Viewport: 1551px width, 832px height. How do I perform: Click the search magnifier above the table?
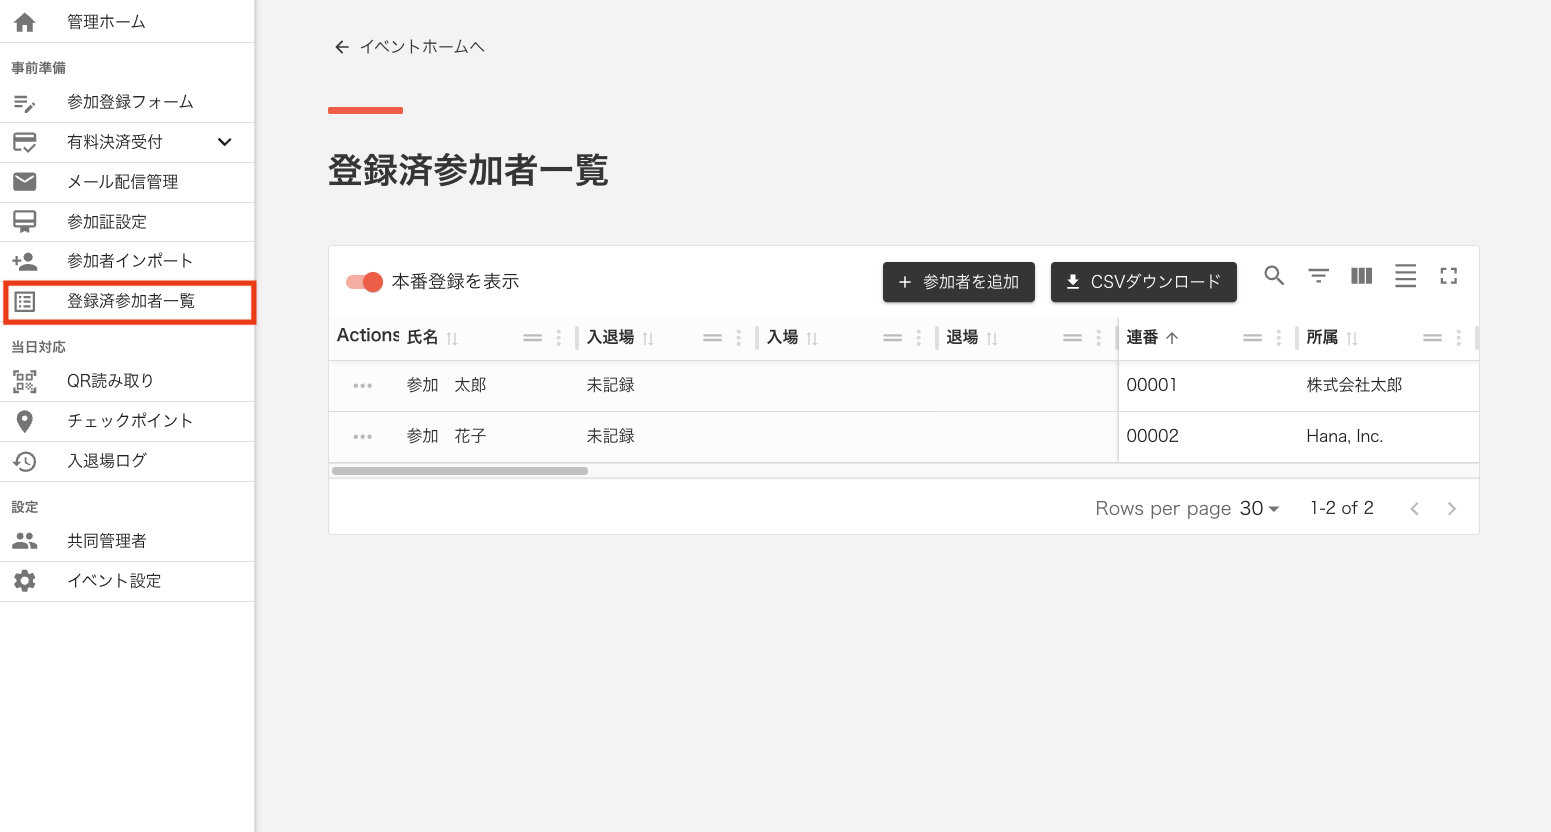coord(1274,275)
